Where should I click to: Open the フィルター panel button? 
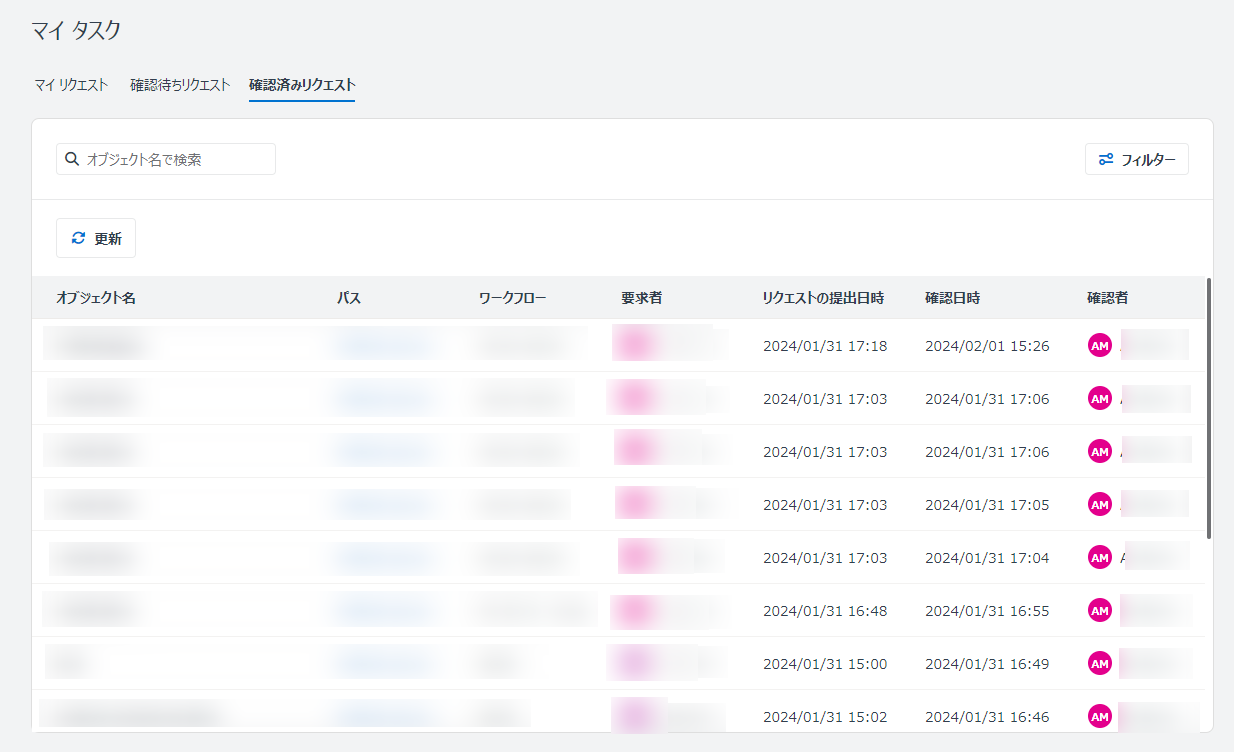(1136, 159)
